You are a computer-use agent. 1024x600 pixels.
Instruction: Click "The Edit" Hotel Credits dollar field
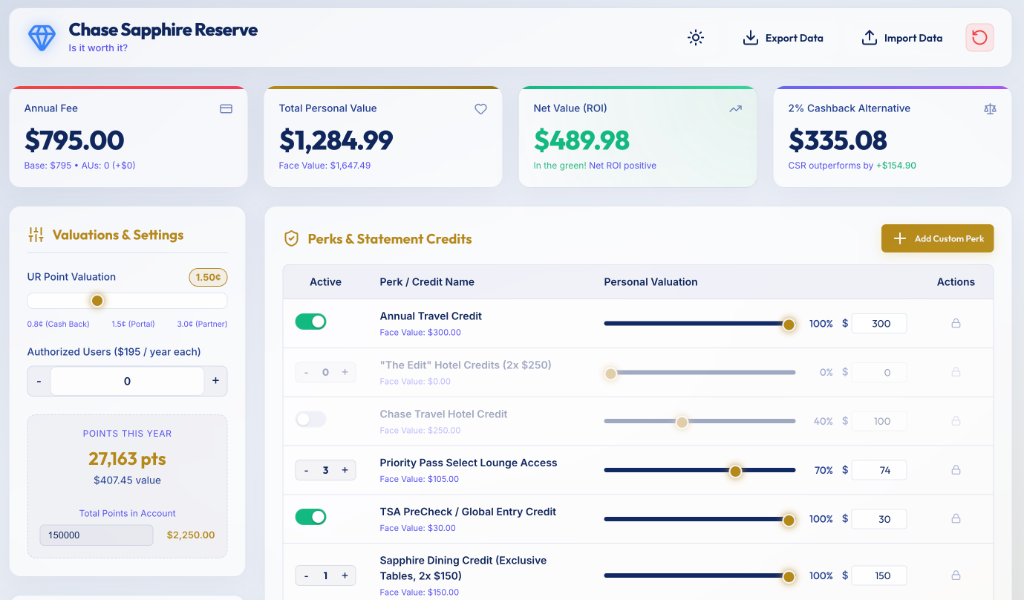880,373
